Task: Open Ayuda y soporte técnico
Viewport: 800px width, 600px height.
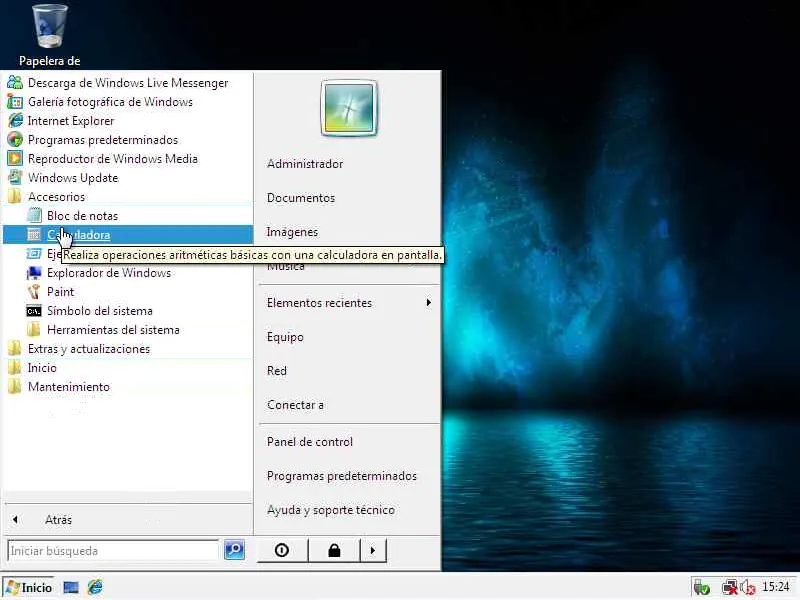Action: 331,510
